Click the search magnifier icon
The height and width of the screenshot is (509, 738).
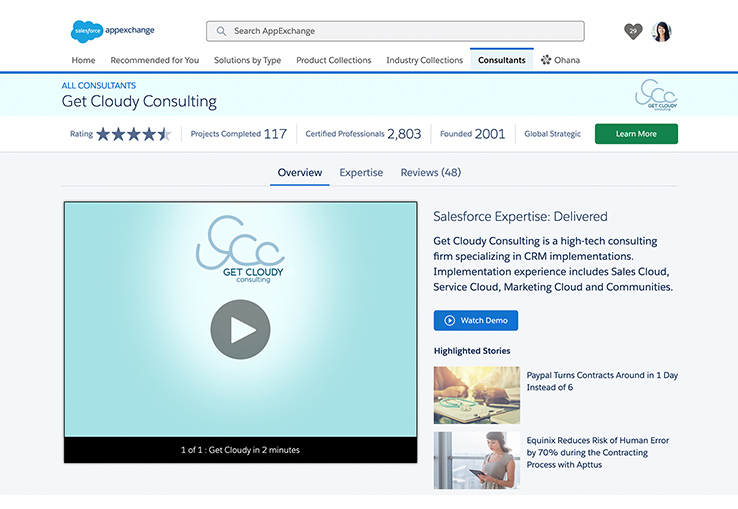click(221, 31)
